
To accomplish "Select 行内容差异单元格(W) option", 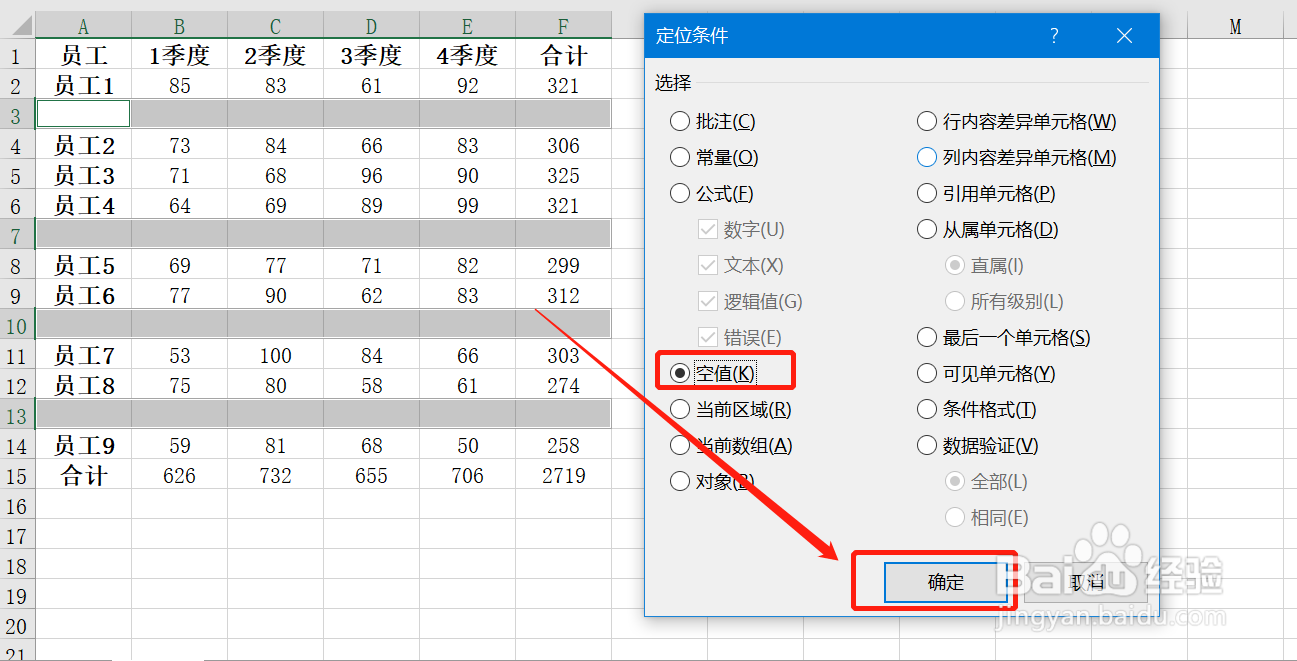I will pyautogui.click(x=927, y=120).
